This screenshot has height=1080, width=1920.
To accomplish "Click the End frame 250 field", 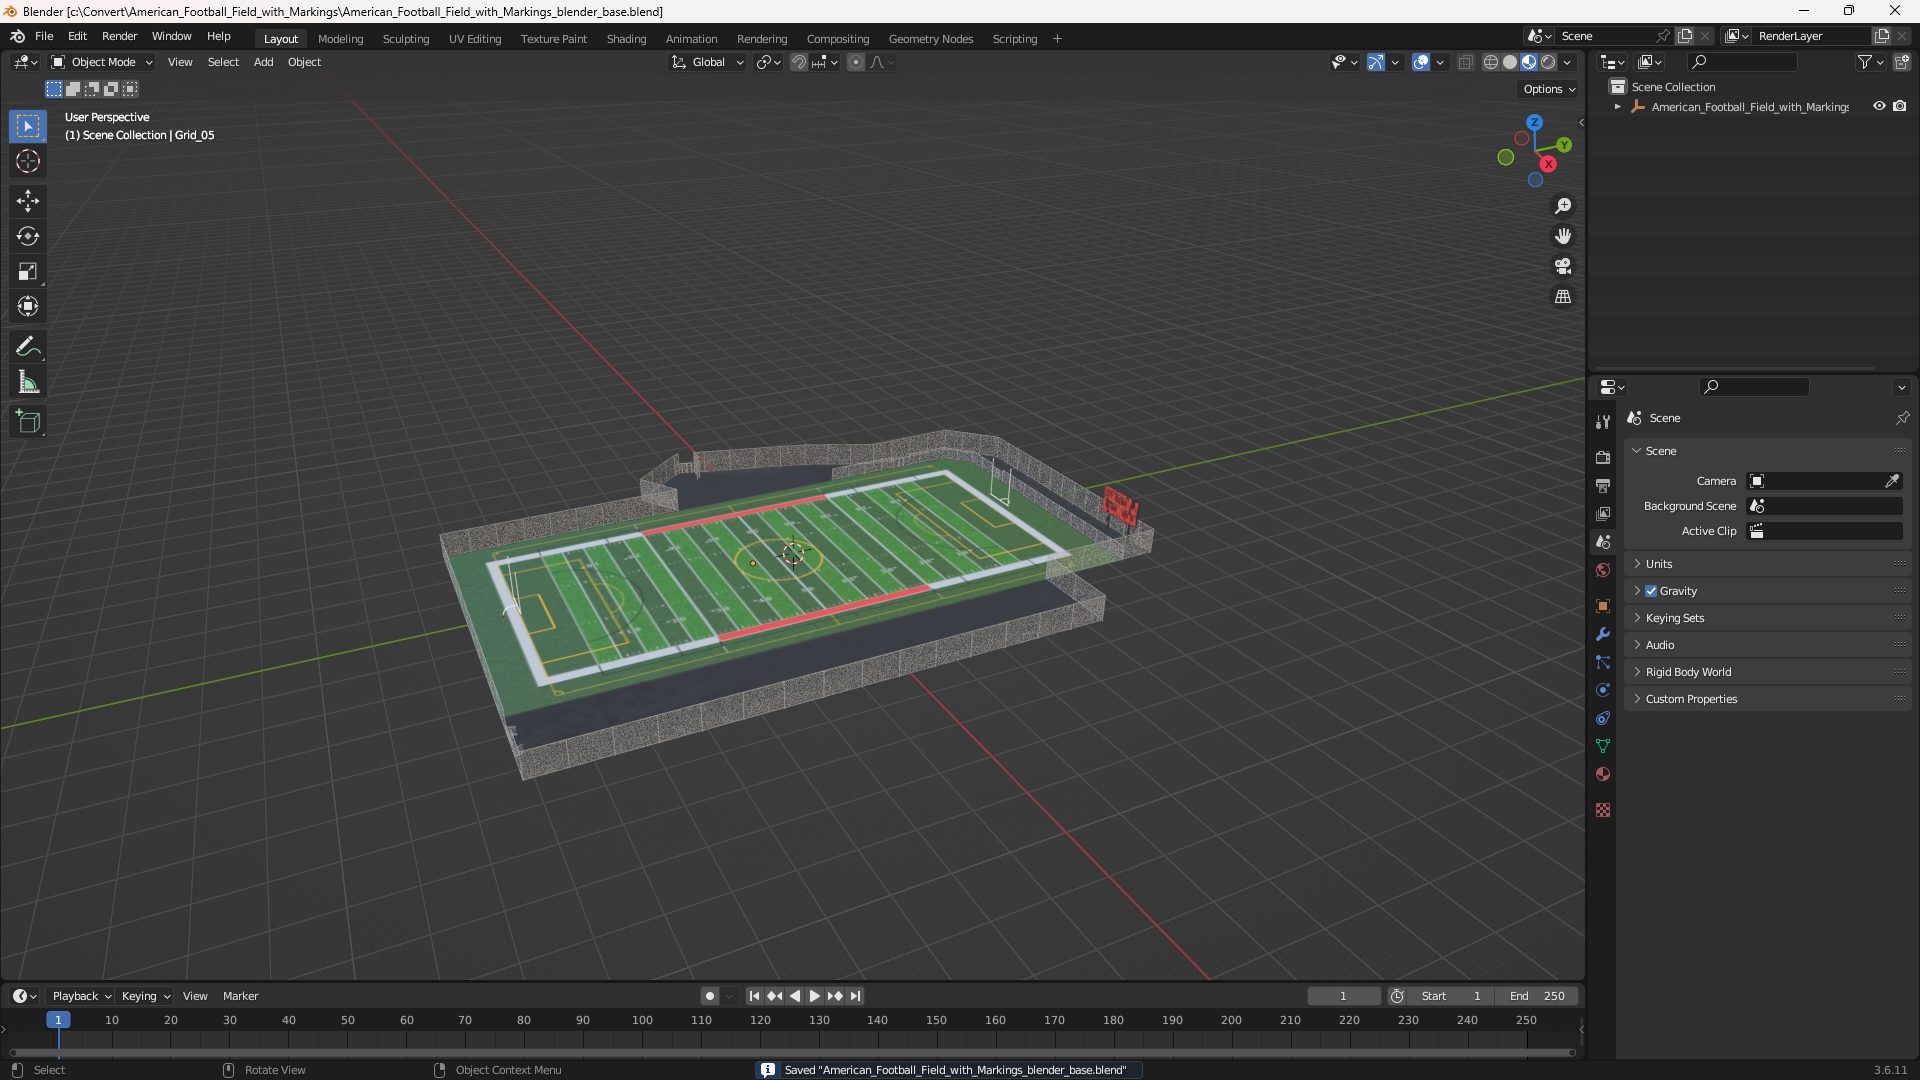I will tap(1537, 996).
